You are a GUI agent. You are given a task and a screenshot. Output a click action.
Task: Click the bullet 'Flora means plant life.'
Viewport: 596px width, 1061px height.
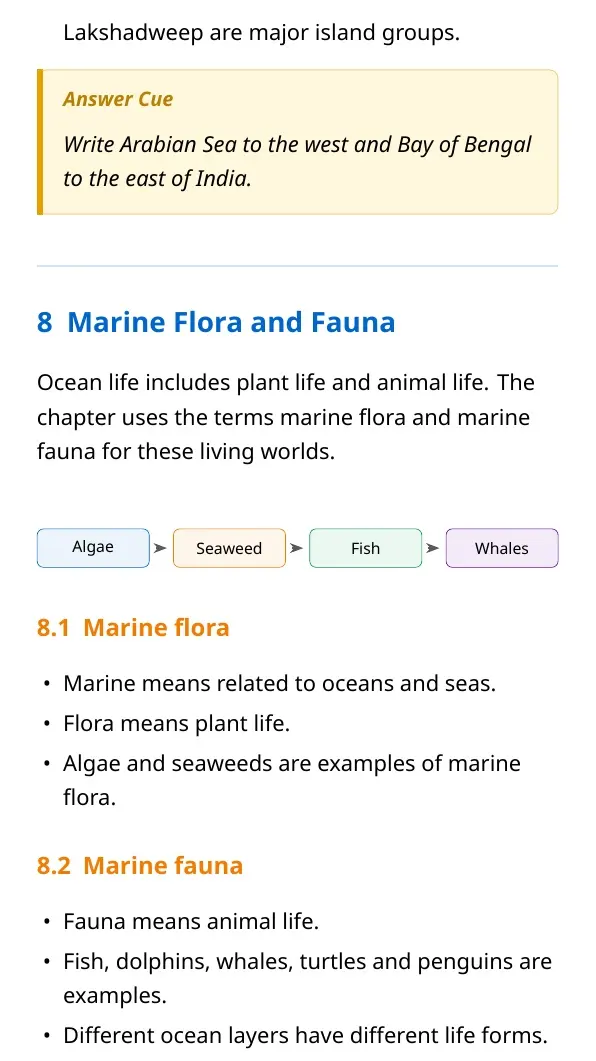click(x=177, y=723)
